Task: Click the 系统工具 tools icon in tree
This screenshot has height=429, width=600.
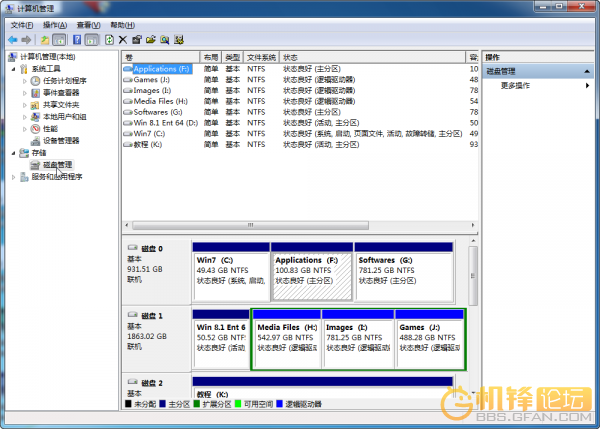Action: click(x=24, y=69)
